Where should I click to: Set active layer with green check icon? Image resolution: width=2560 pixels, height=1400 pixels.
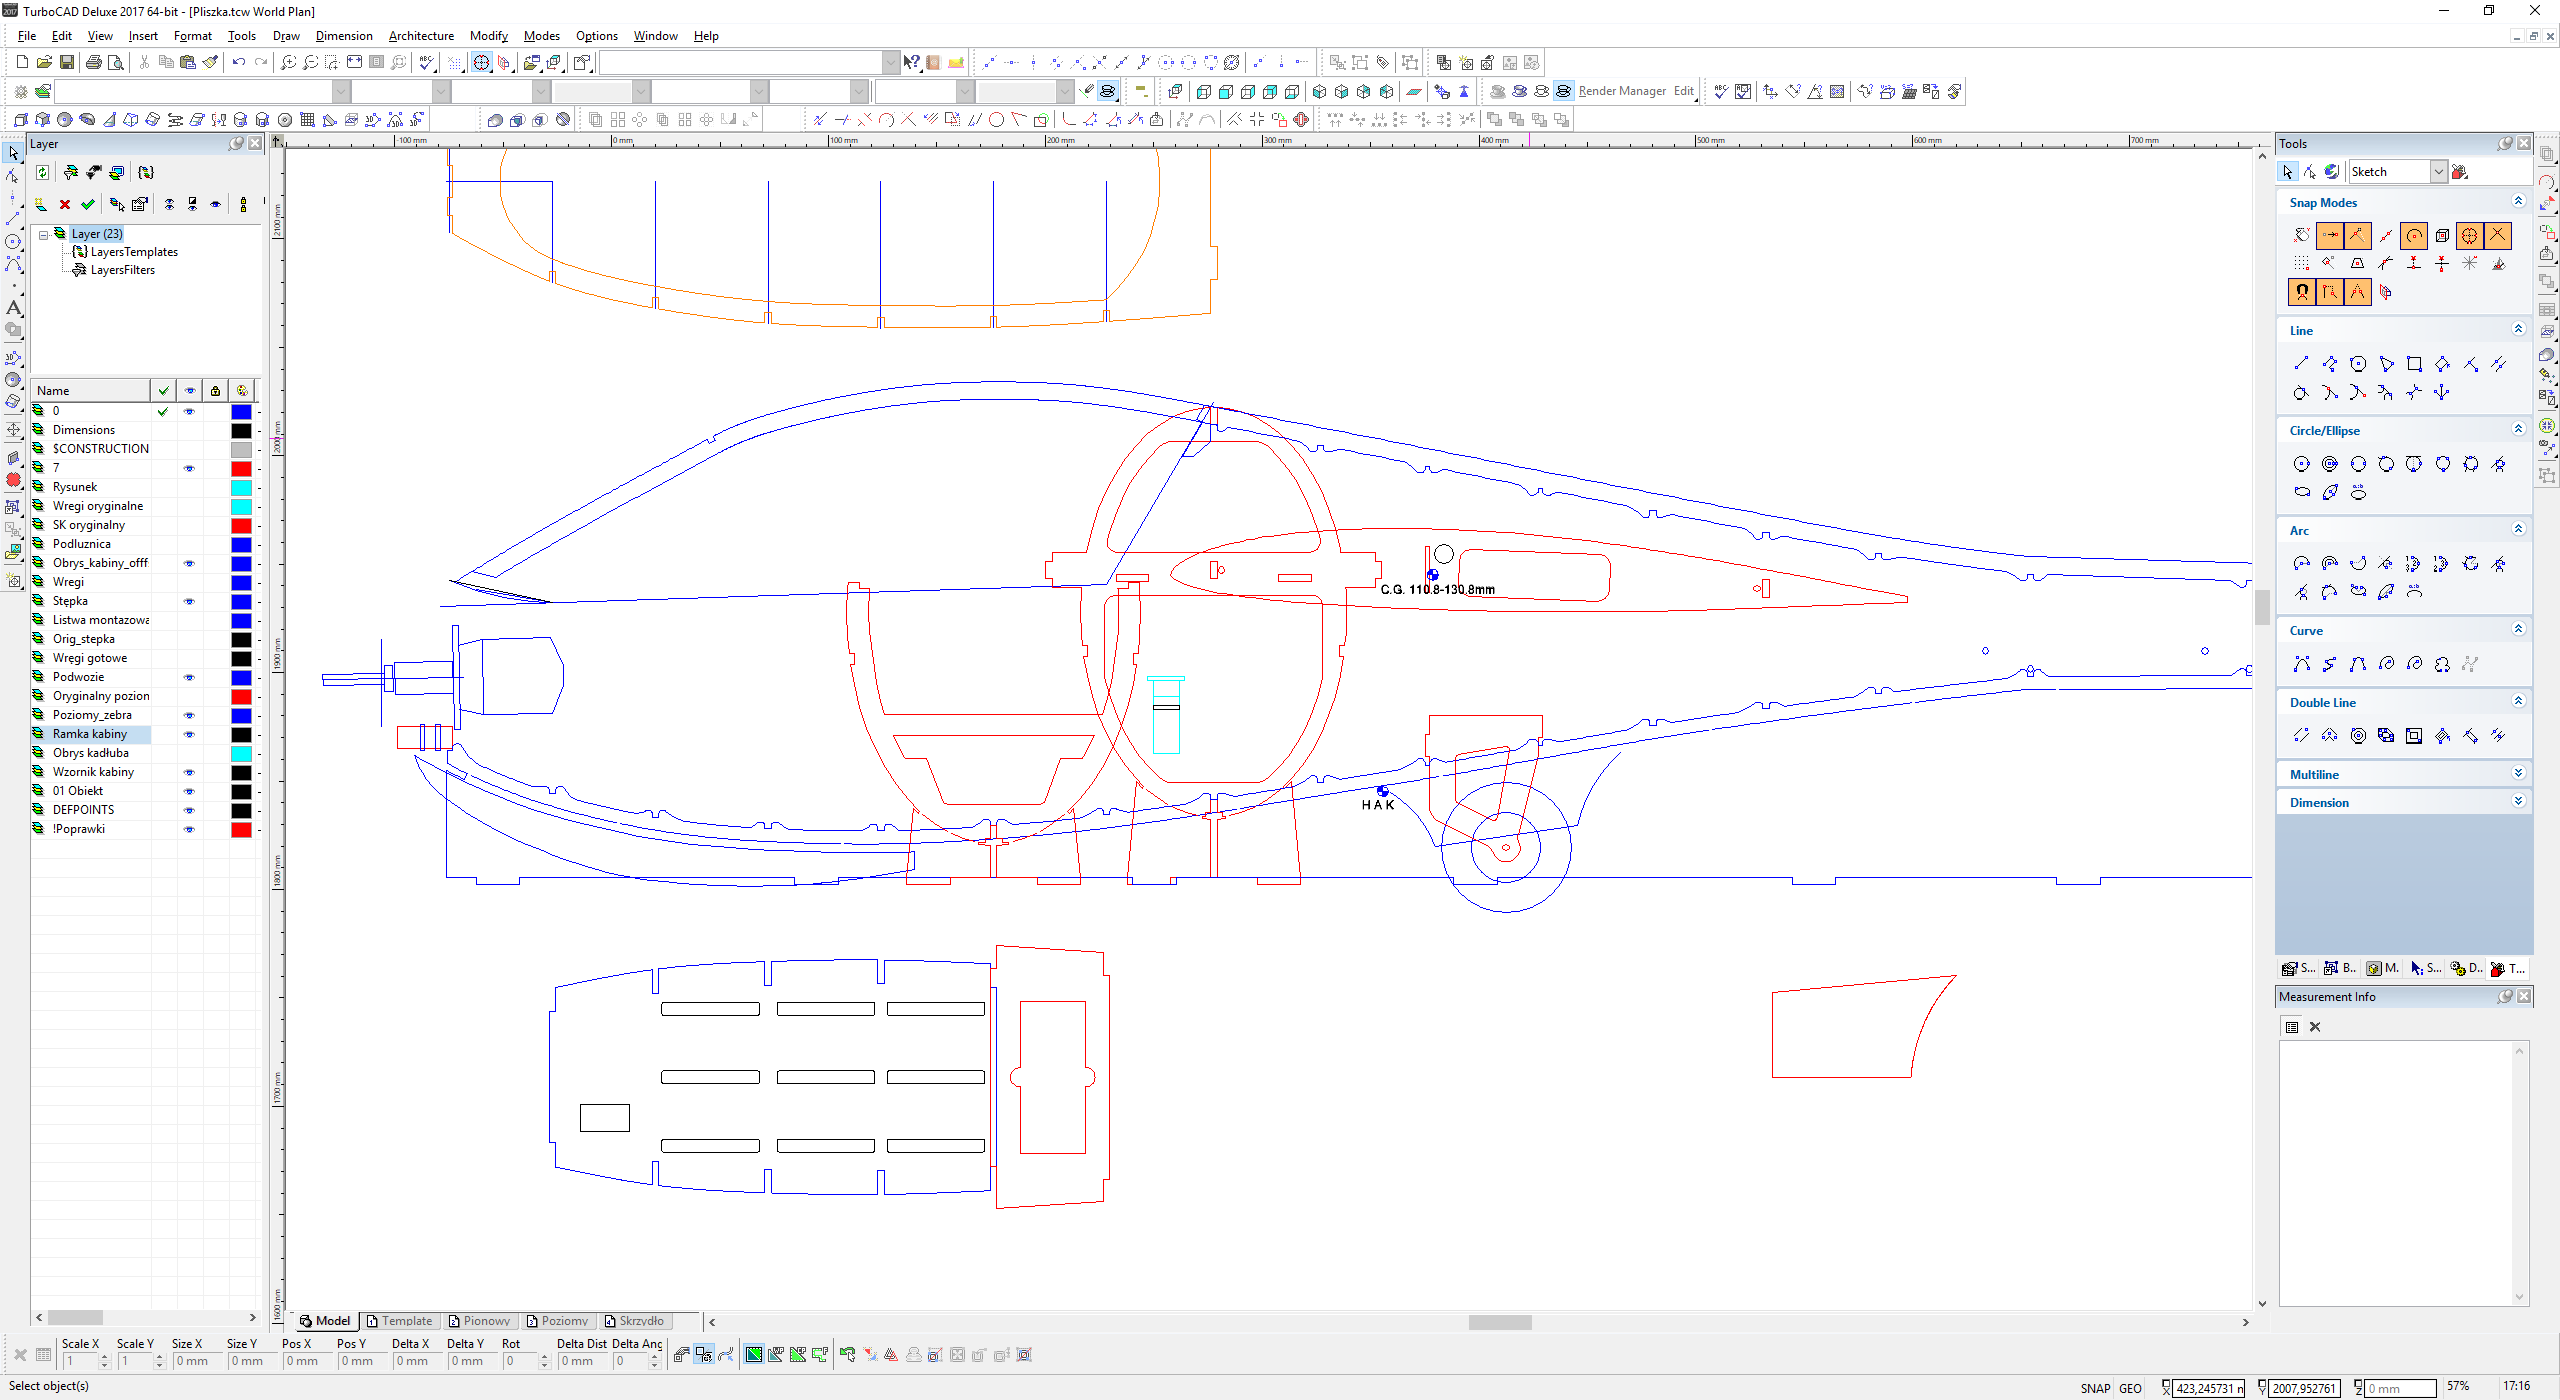pyautogui.click(x=88, y=204)
